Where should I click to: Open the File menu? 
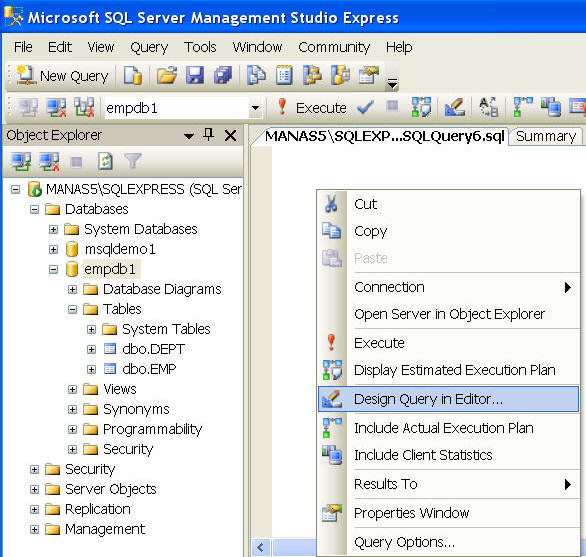(23, 47)
